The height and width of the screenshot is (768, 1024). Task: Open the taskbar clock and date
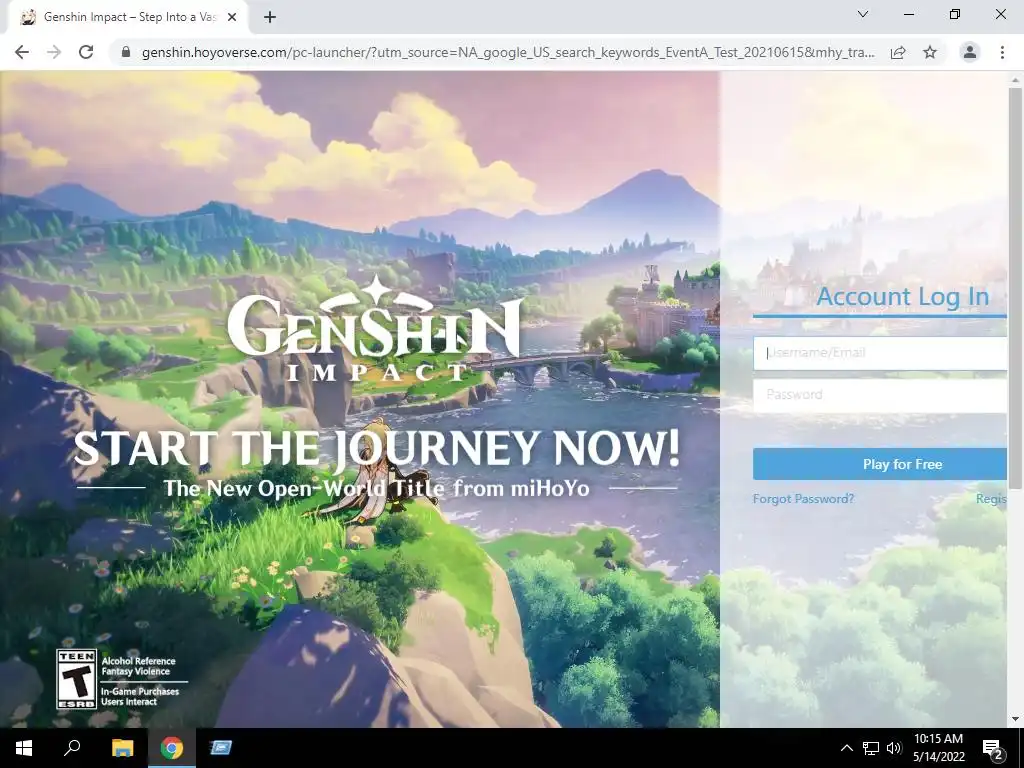point(938,748)
